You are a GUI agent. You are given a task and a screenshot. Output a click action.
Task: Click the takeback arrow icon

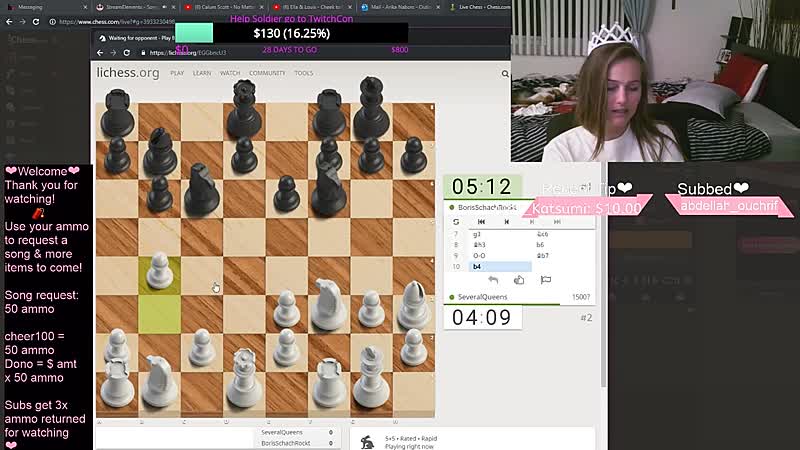pos(493,280)
